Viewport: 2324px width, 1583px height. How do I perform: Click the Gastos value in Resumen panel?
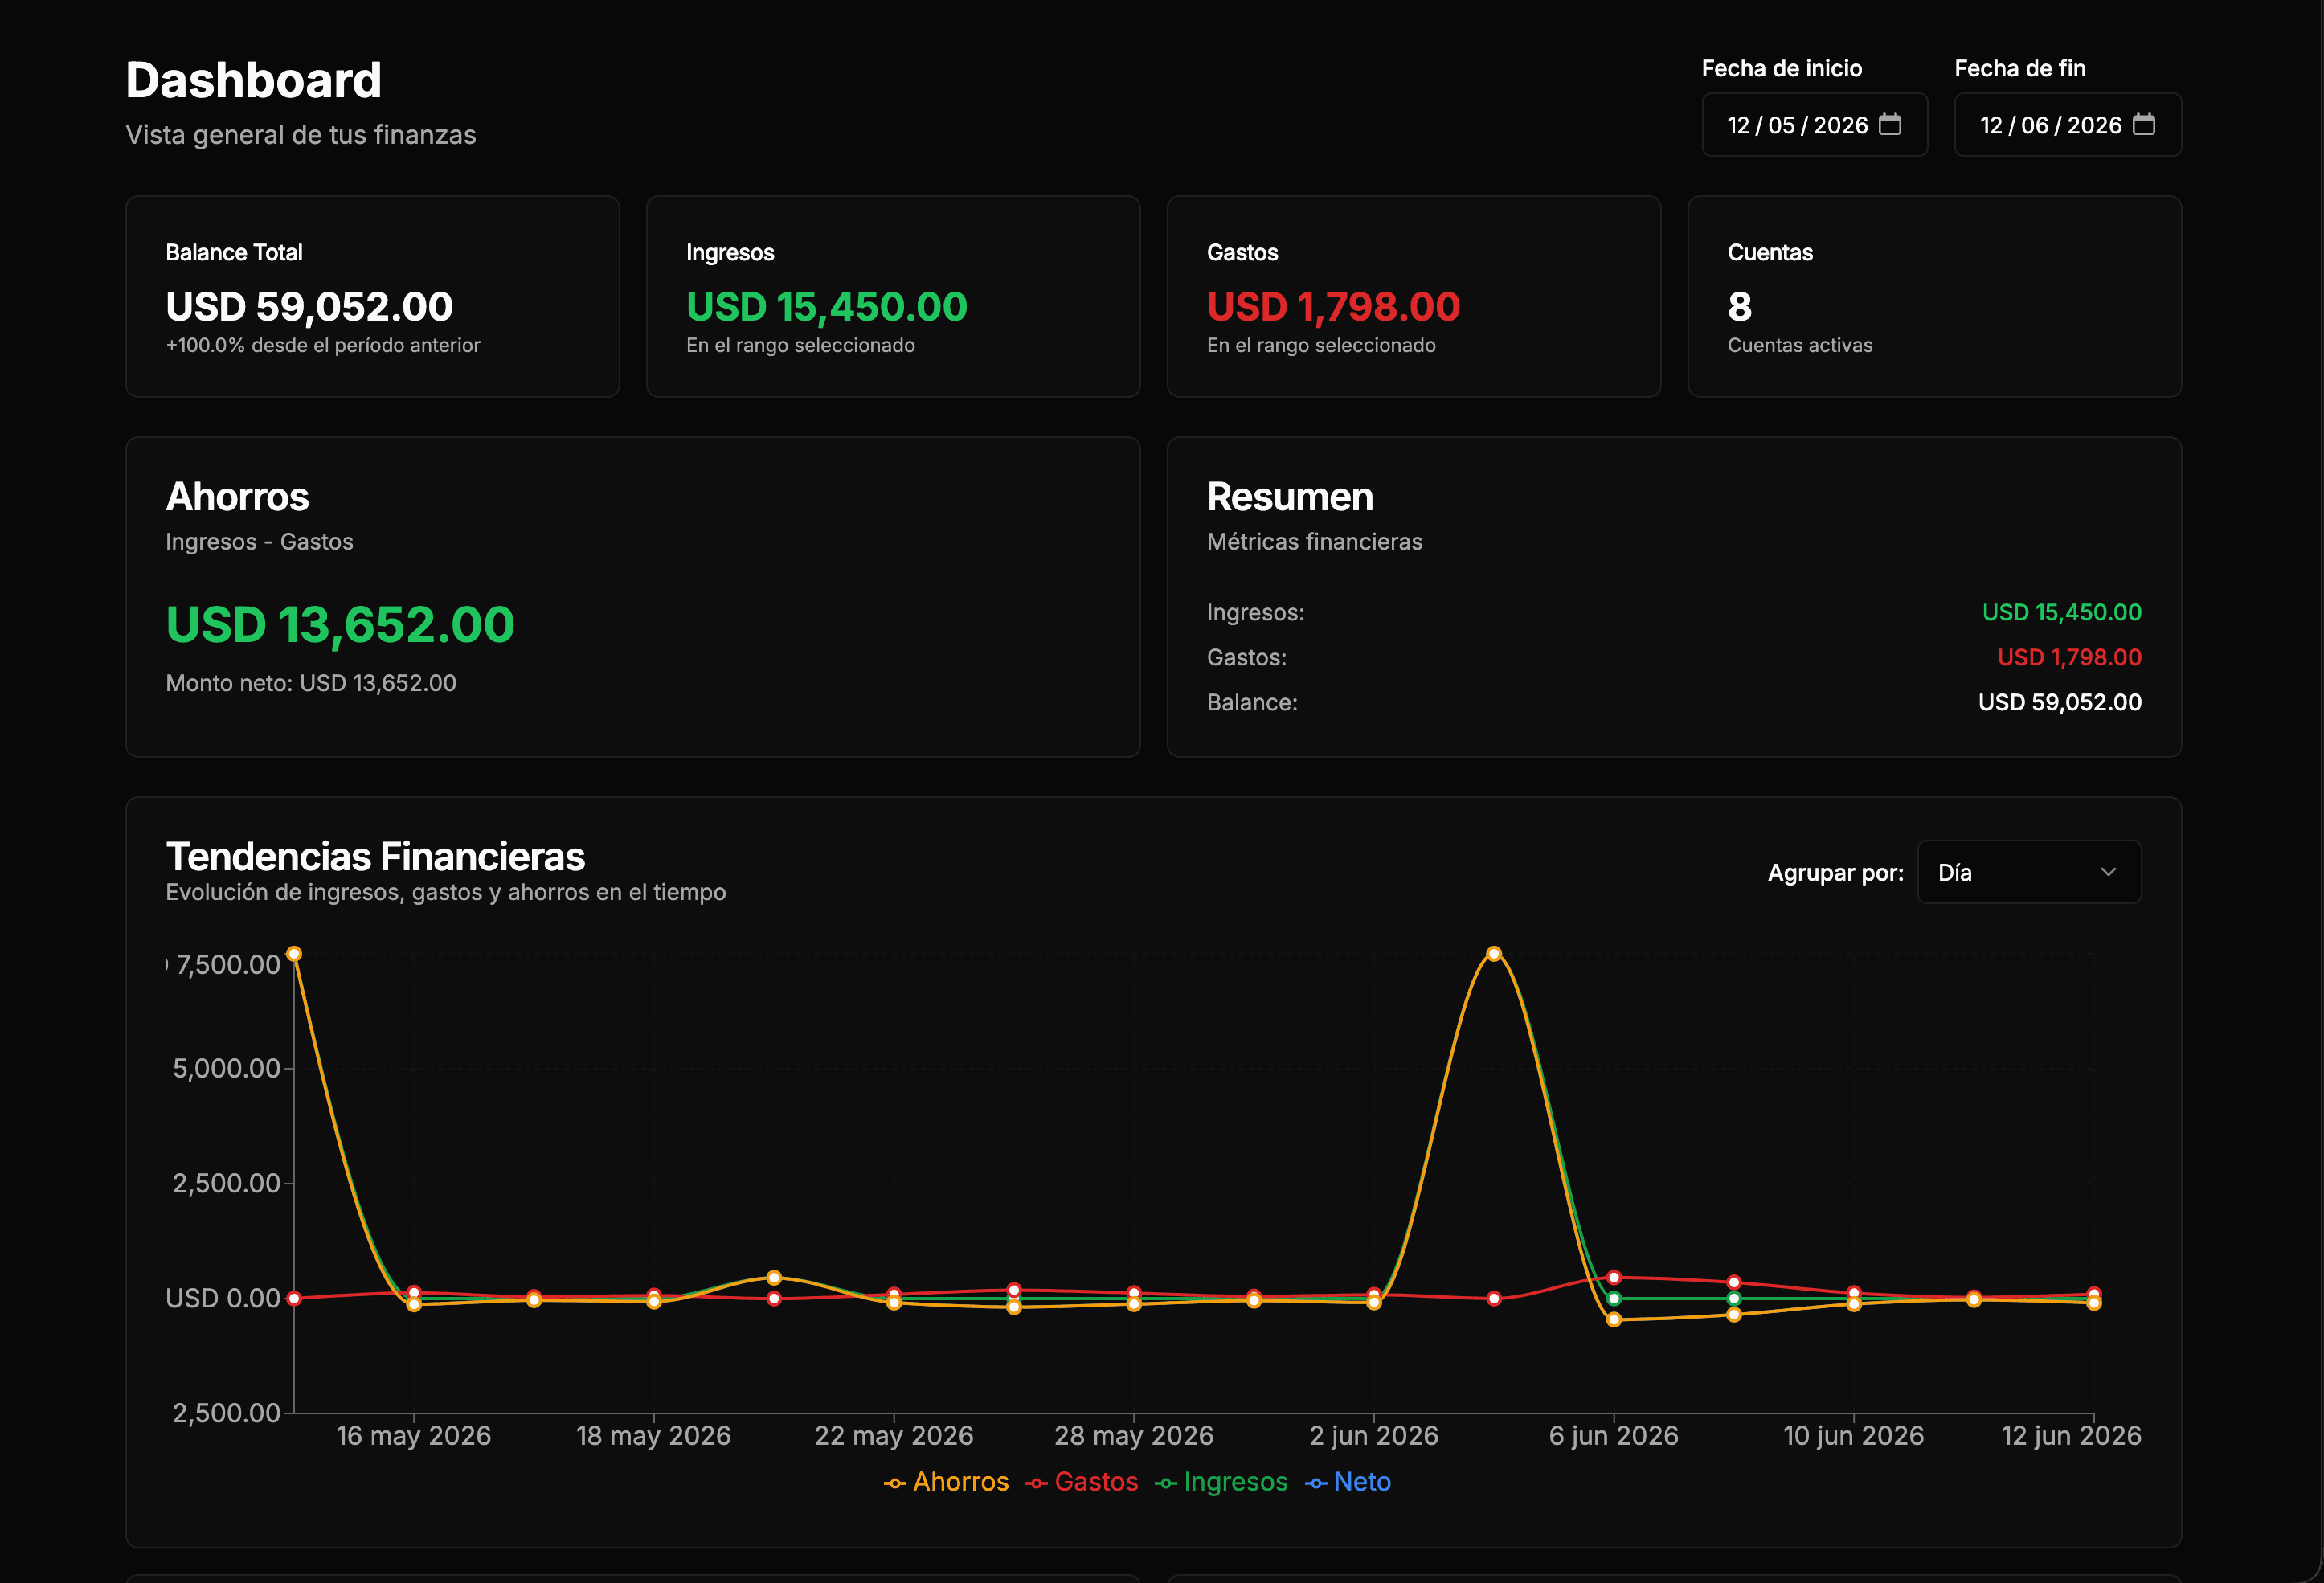pos(2069,657)
